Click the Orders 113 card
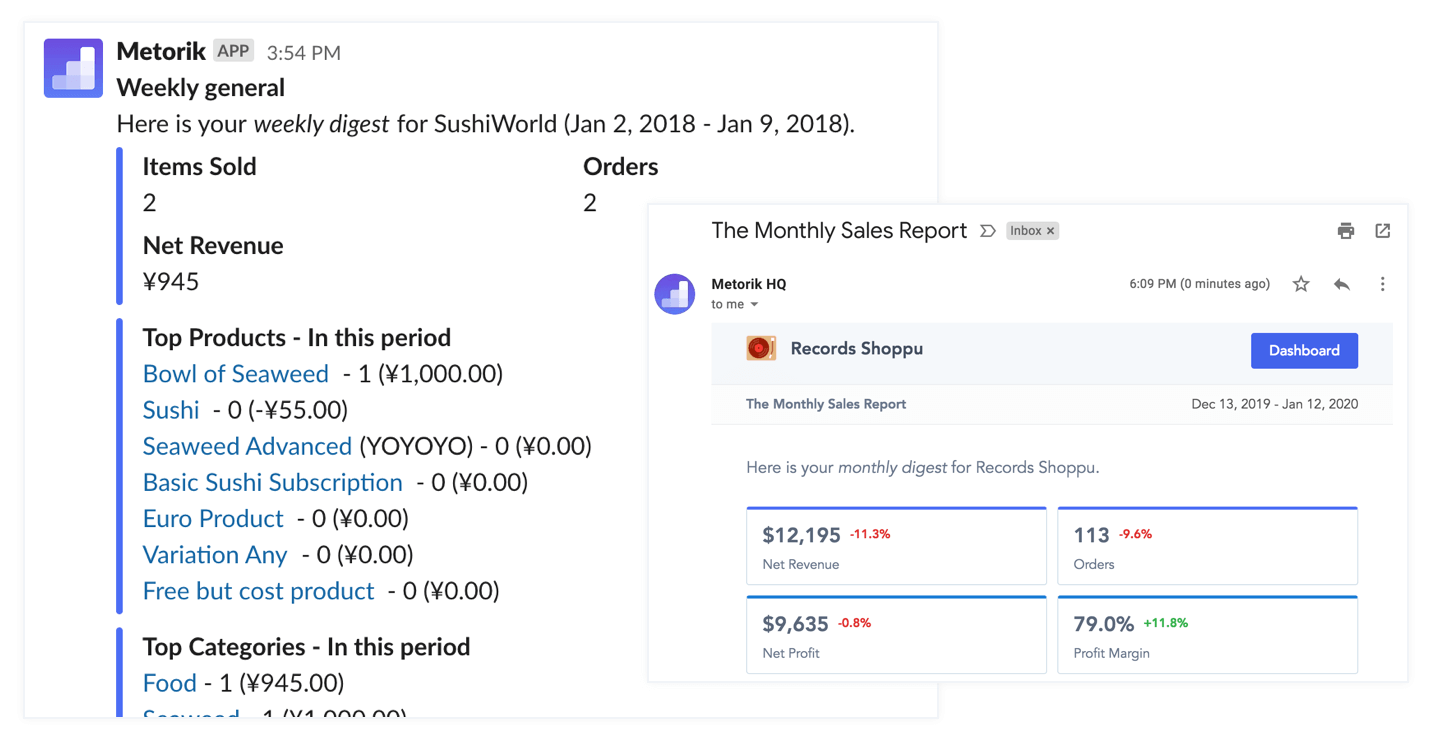The width and height of the screenshot is (1432, 748). click(x=1207, y=546)
